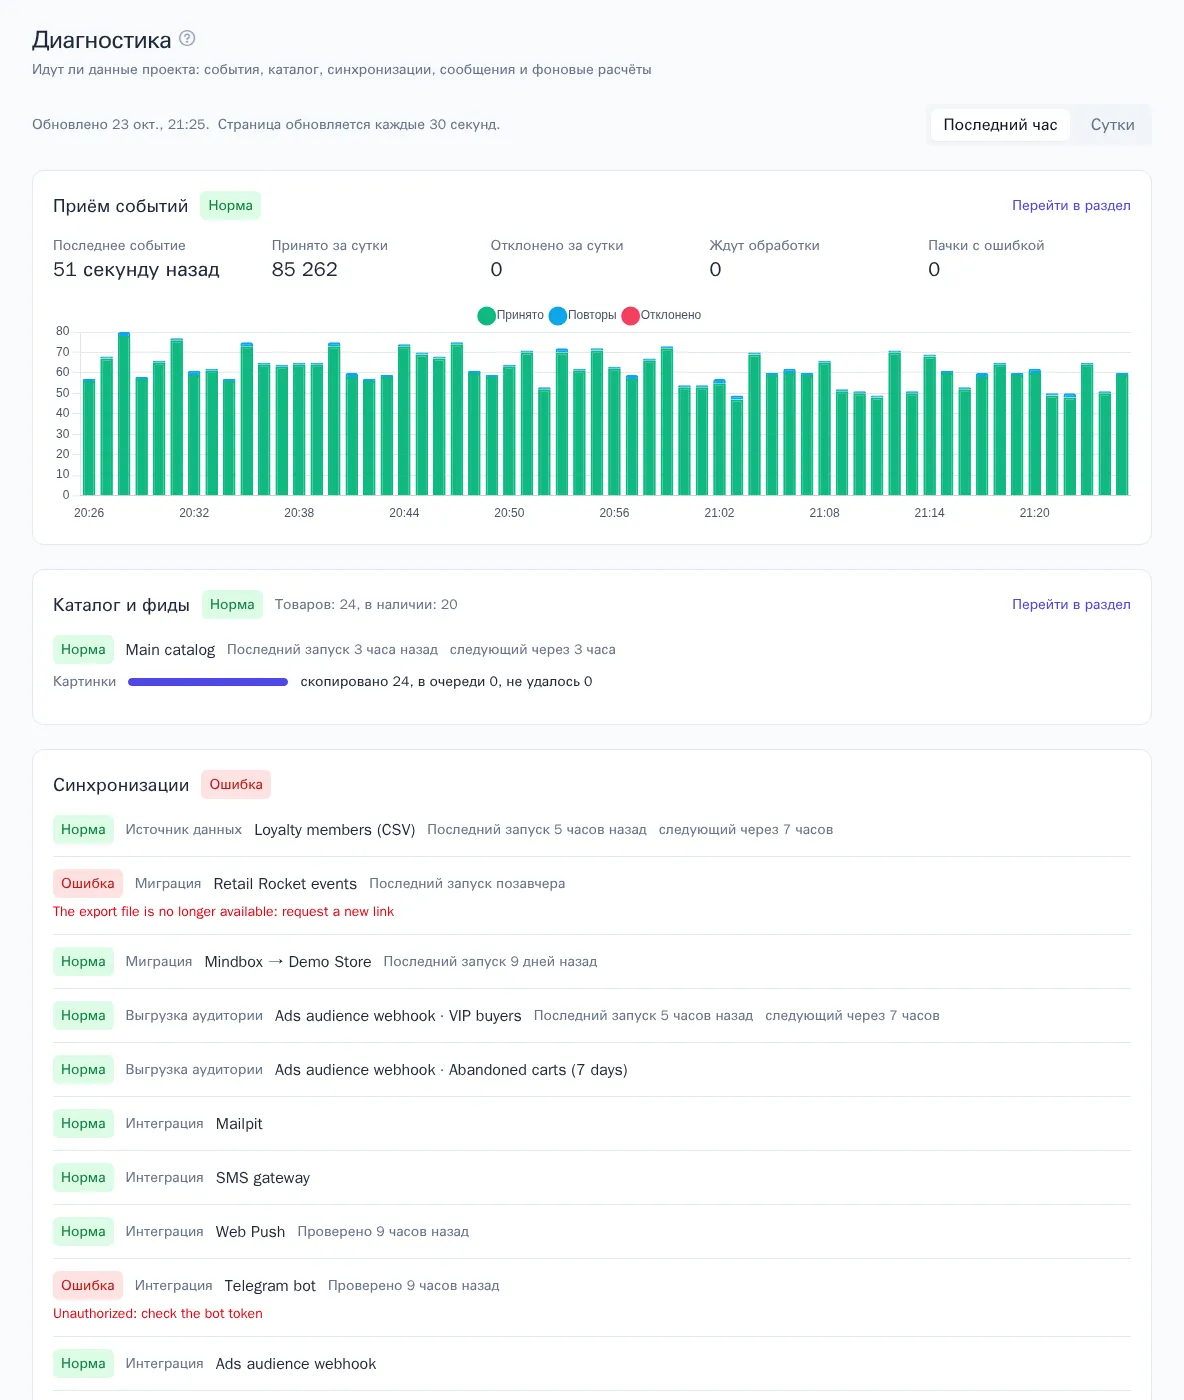Viewport: 1184px width, 1400px height.
Task: Click the Норма badge in Web Push row
Action: (x=83, y=1231)
